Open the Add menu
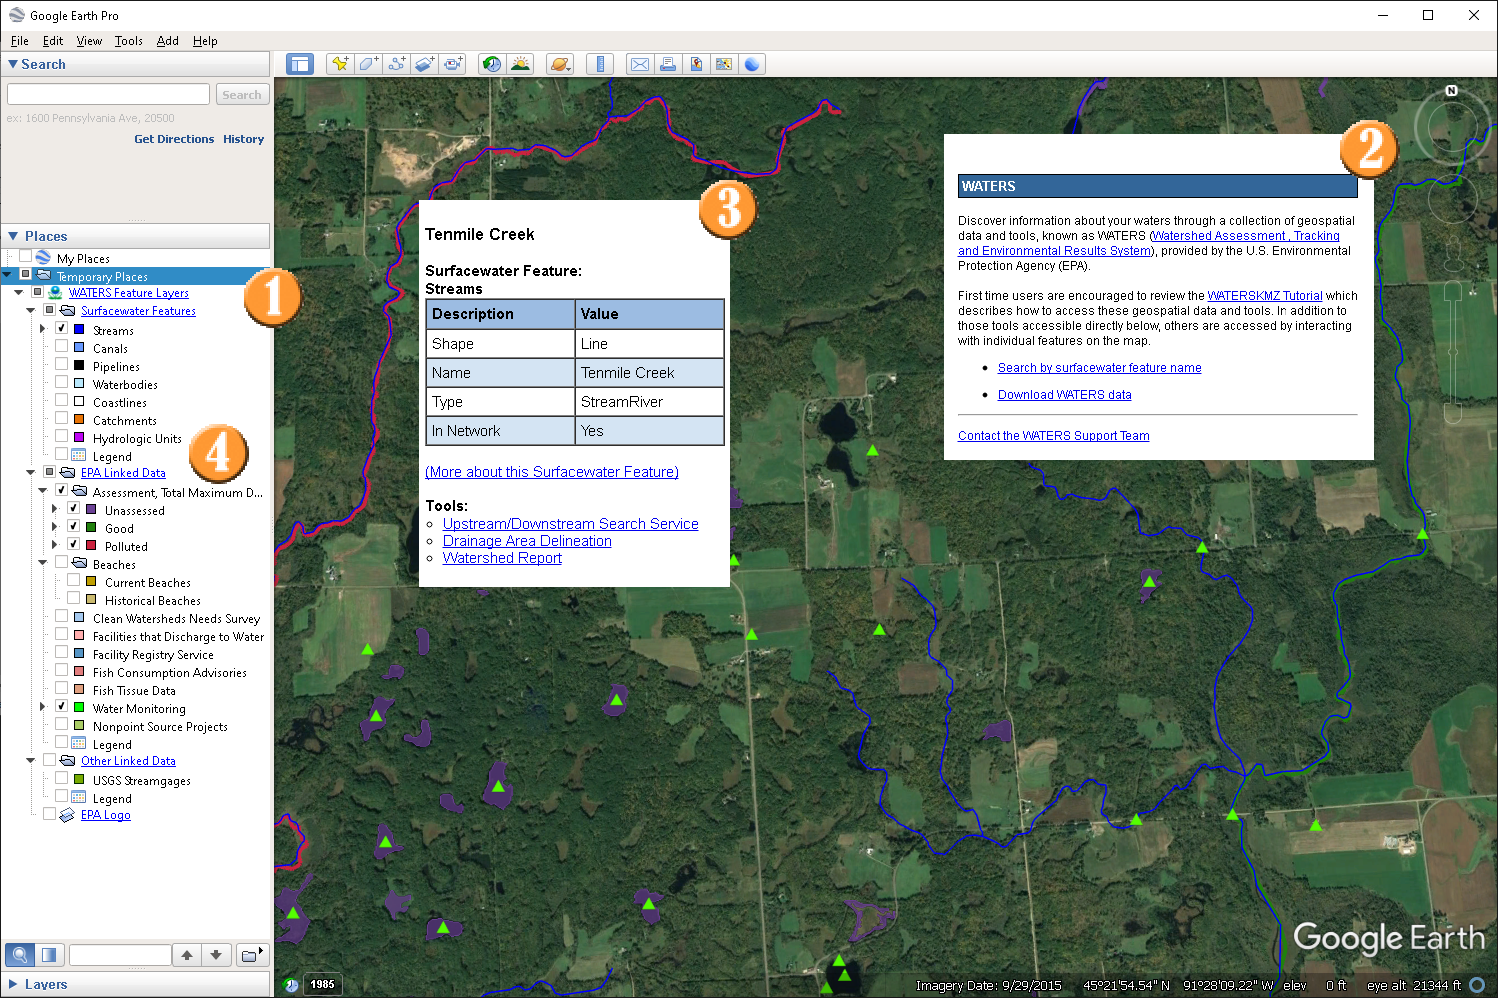 (168, 41)
